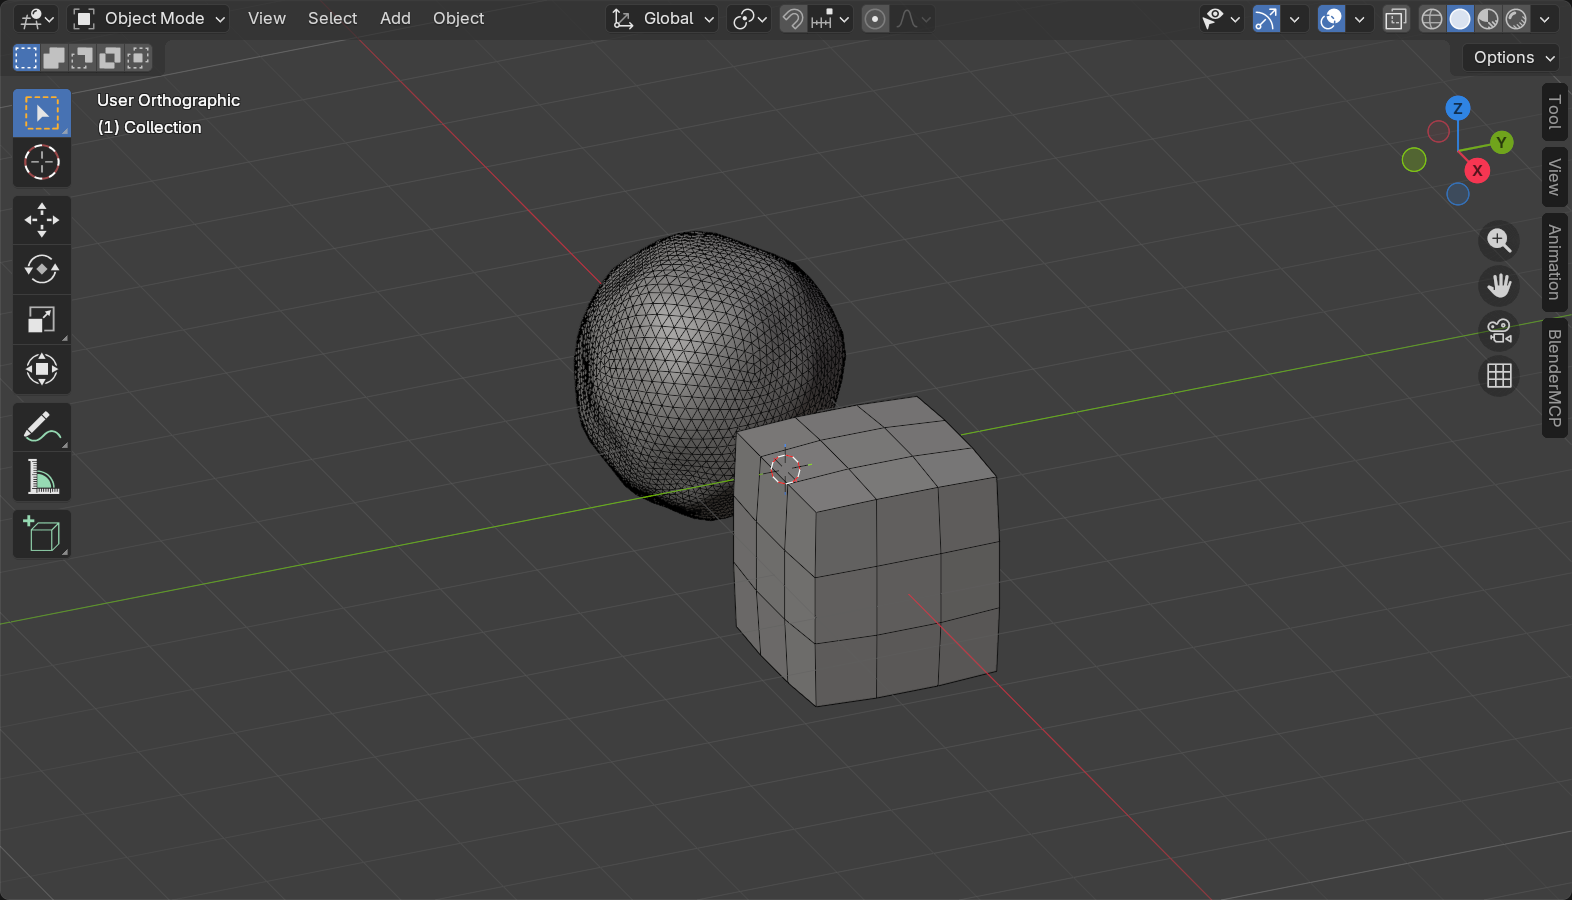The height and width of the screenshot is (900, 1572).
Task: Toggle viewport gizmos visibility
Action: 1266,19
